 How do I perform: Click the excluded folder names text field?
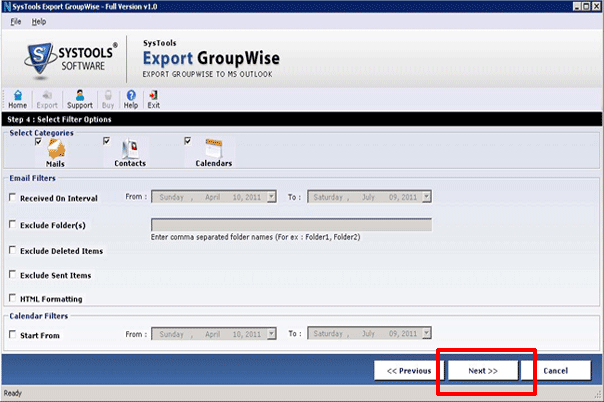point(291,225)
